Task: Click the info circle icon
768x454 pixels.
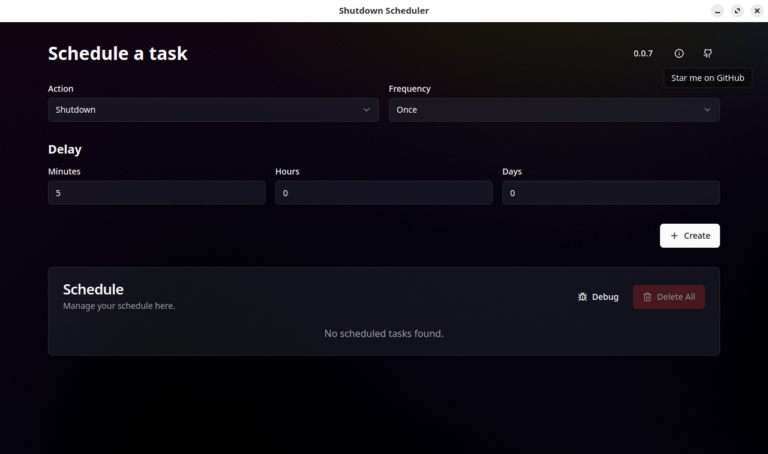Action: click(679, 53)
